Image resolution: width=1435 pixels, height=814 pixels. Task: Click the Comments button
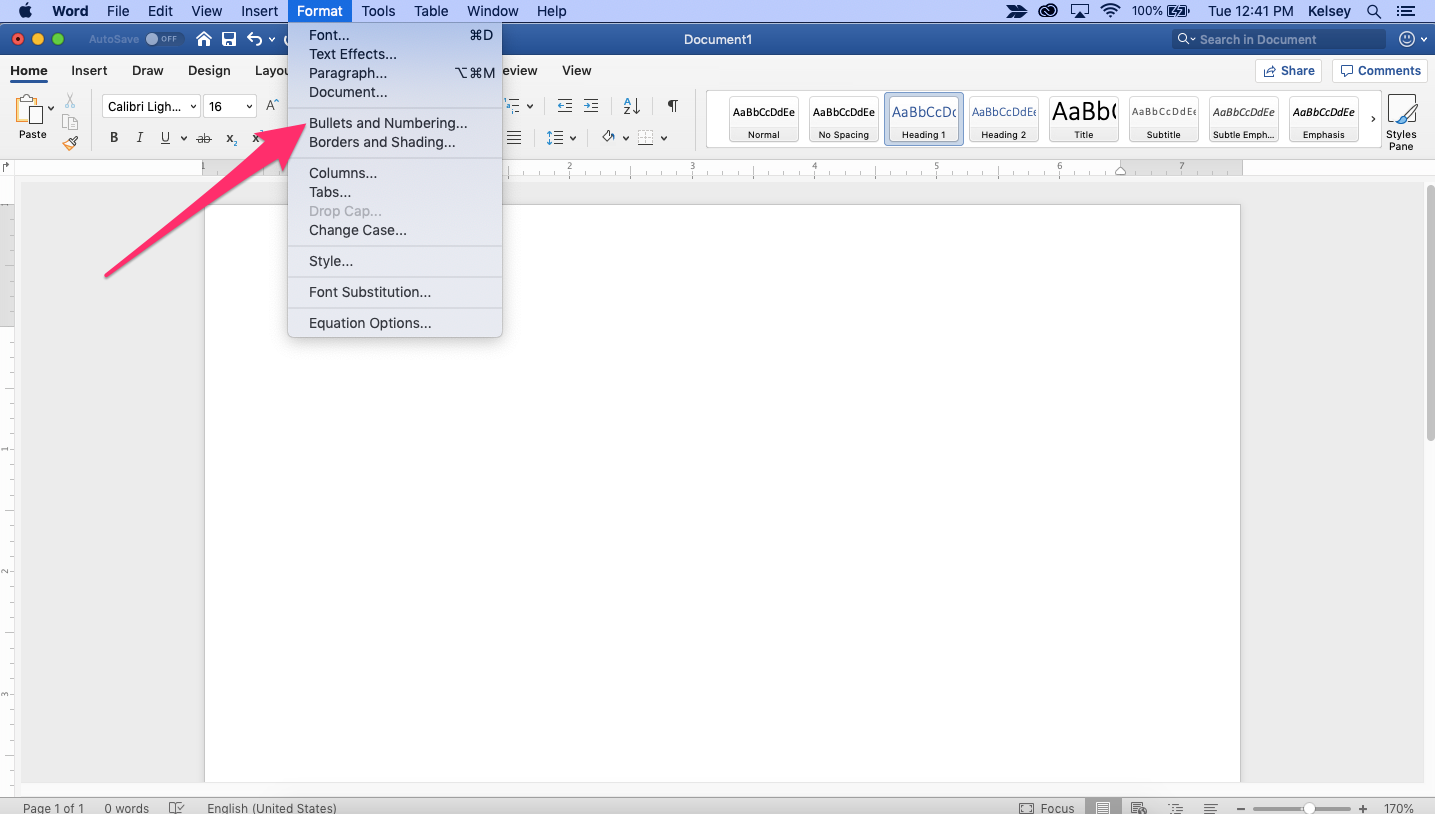(1380, 71)
